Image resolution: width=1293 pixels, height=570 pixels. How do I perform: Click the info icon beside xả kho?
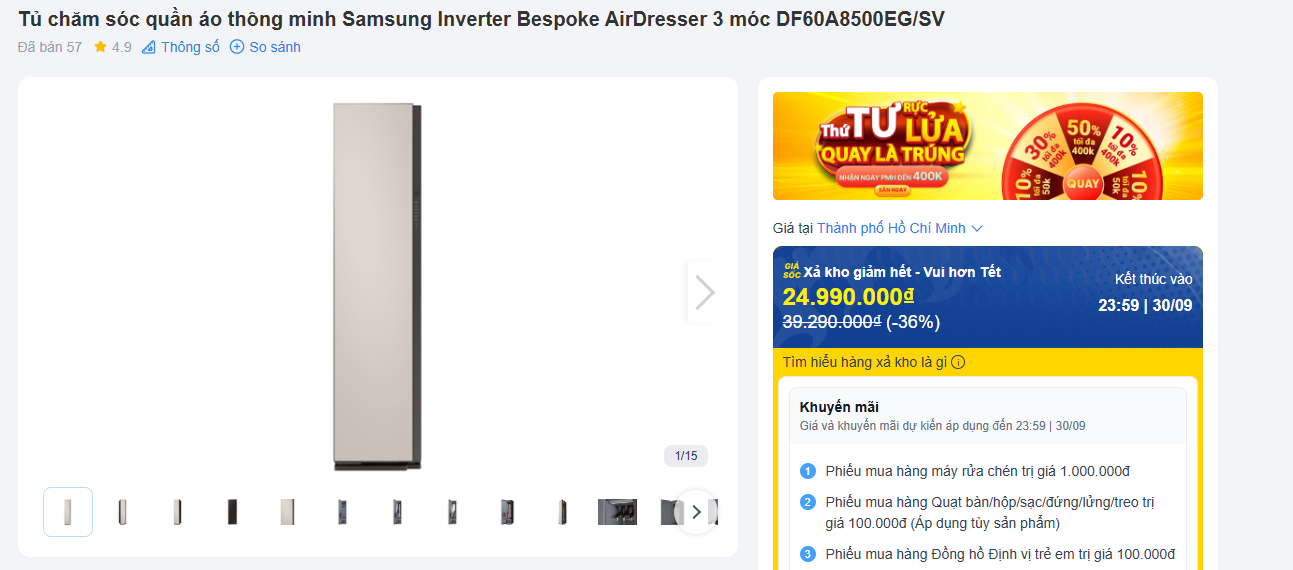(x=958, y=362)
